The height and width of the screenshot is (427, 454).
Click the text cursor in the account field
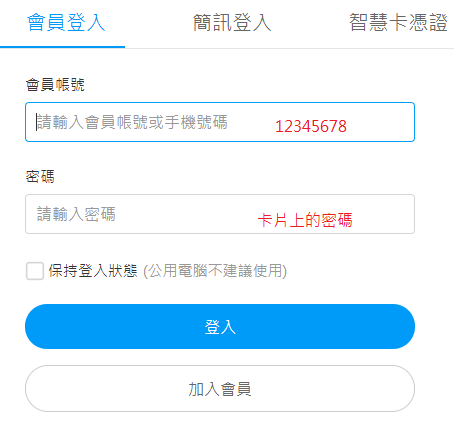click(36, 122)
